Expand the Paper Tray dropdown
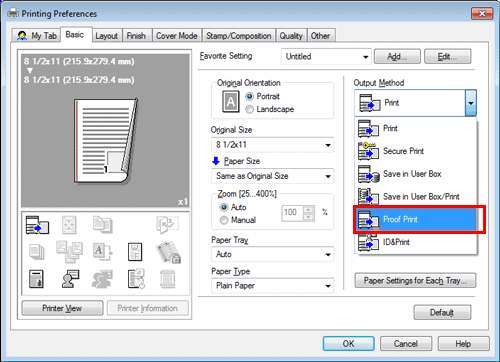500x362 pixels. (x=272, y=254)
